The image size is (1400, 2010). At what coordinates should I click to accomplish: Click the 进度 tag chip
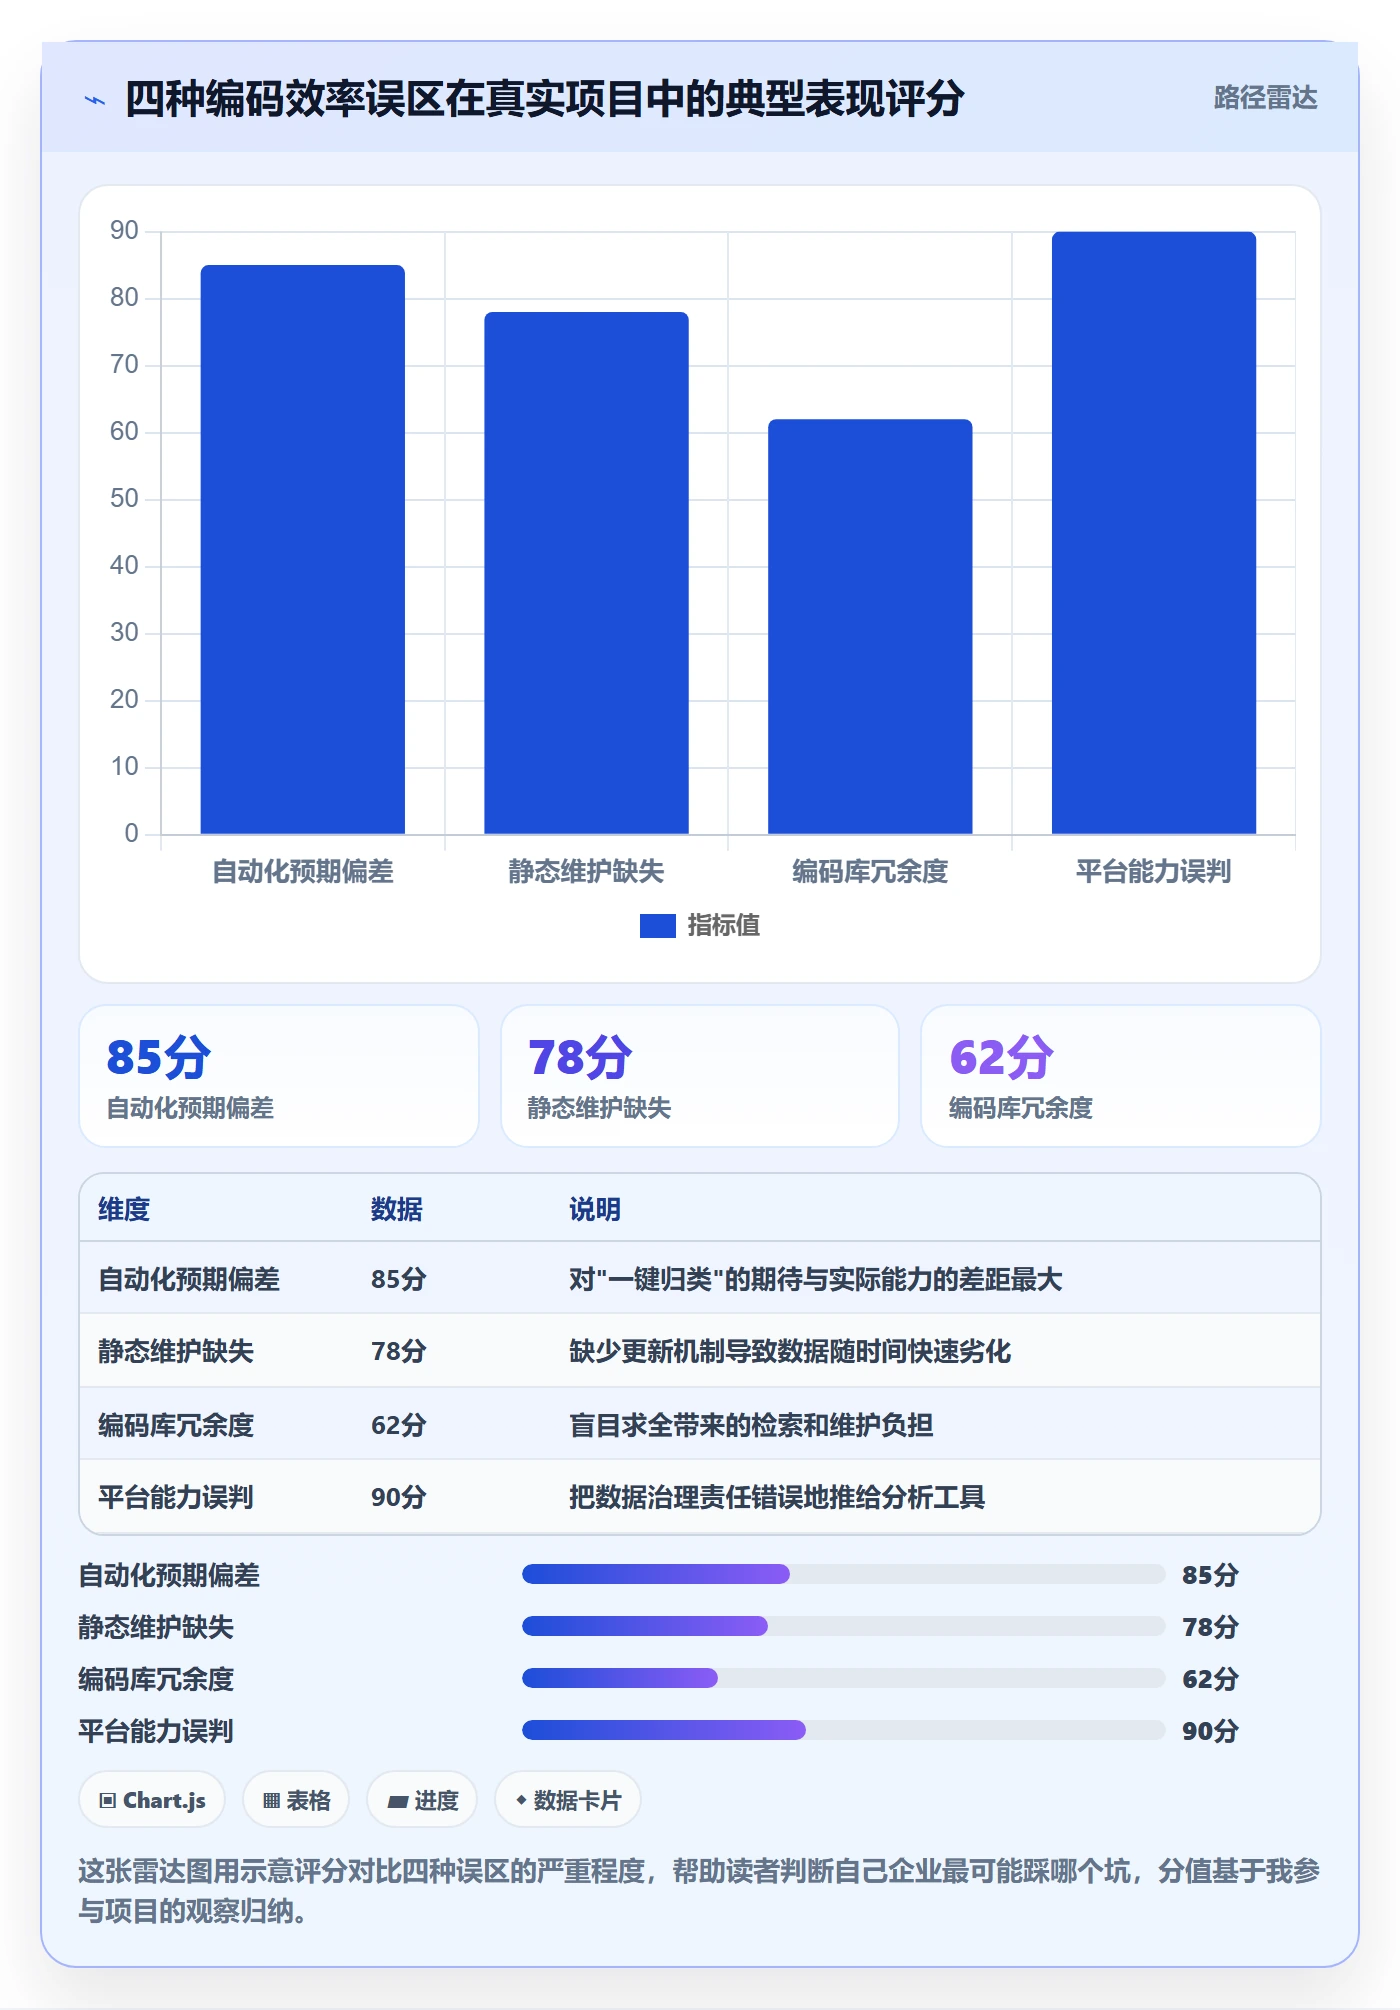422,1800
